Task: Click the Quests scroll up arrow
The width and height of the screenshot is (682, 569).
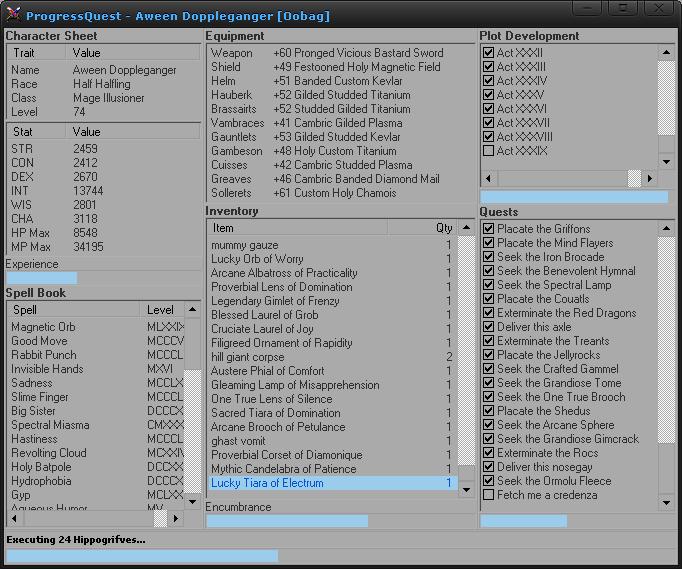Action: 666,228
